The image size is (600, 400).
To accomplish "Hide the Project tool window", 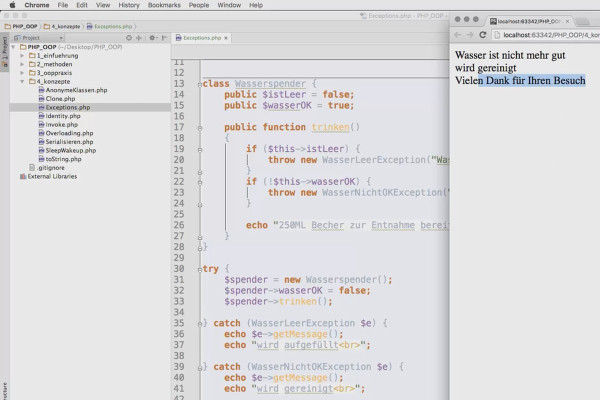I will (165, 38).
